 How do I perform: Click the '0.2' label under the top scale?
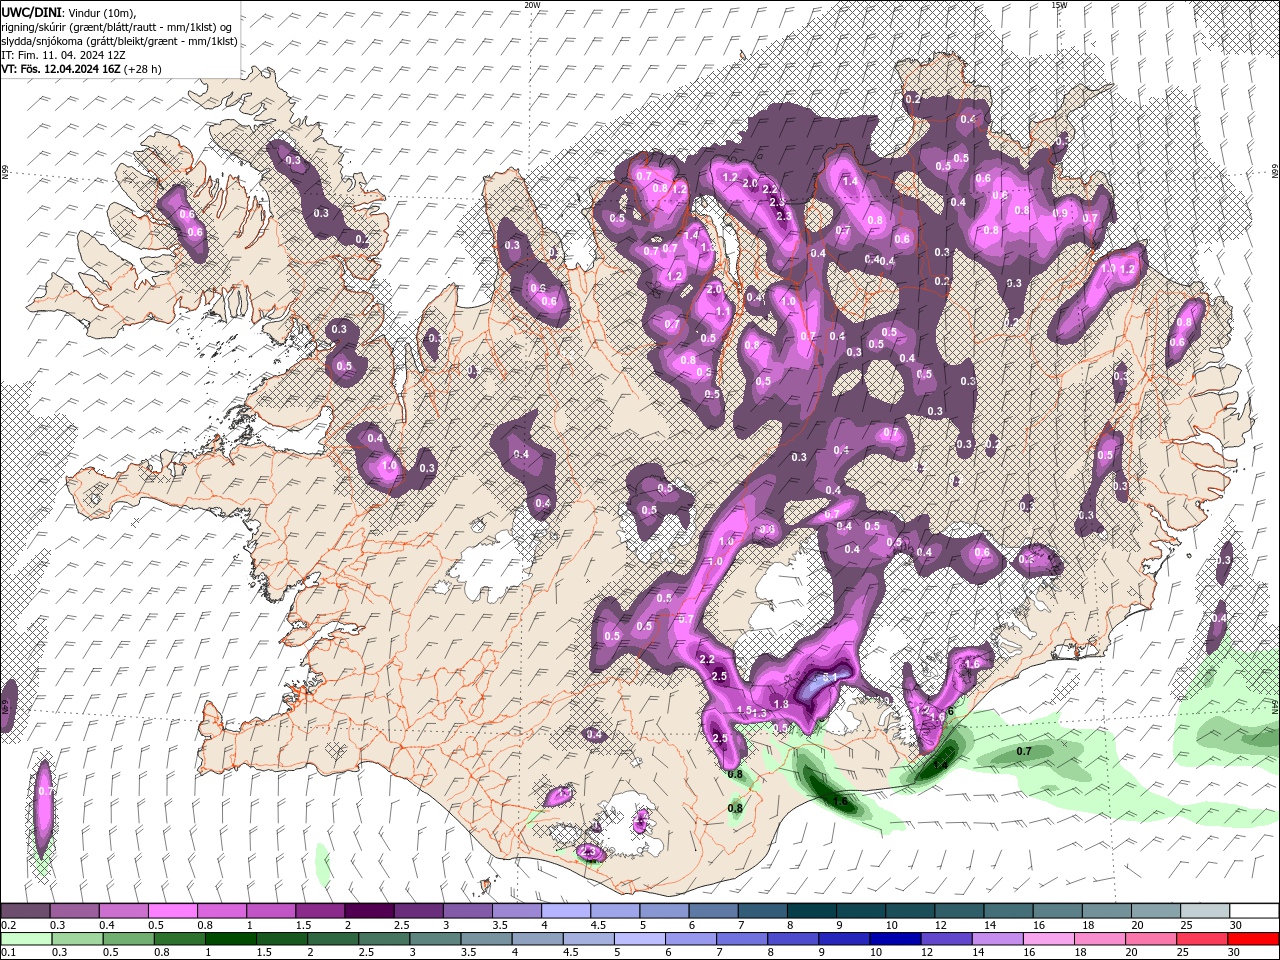click(x=10, y=925)
